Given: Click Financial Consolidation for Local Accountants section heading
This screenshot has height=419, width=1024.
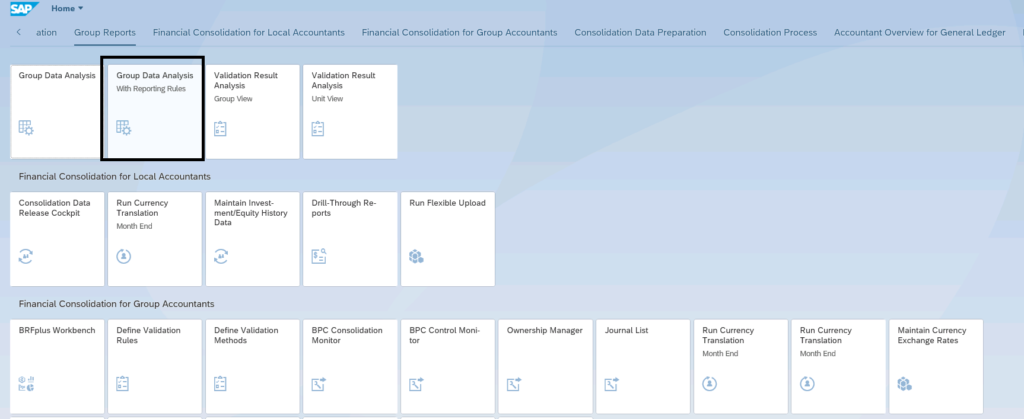Looking at the screenshot, I should tap(115, 176).
